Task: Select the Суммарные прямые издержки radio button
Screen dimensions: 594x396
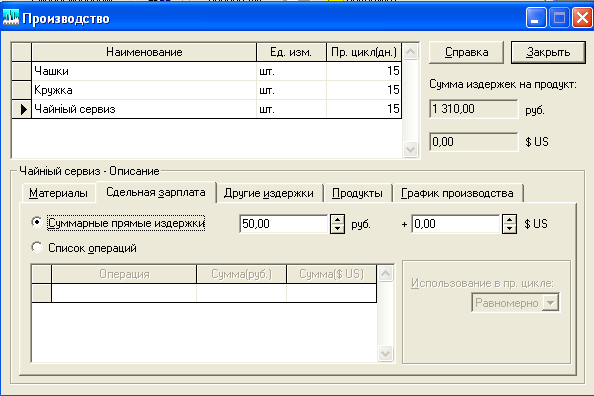Action: 37,222
